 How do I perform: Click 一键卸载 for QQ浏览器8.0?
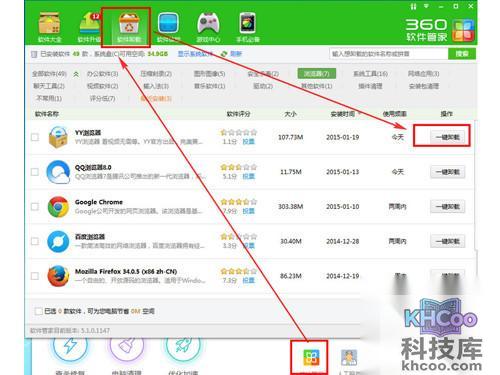pos(448,172)
